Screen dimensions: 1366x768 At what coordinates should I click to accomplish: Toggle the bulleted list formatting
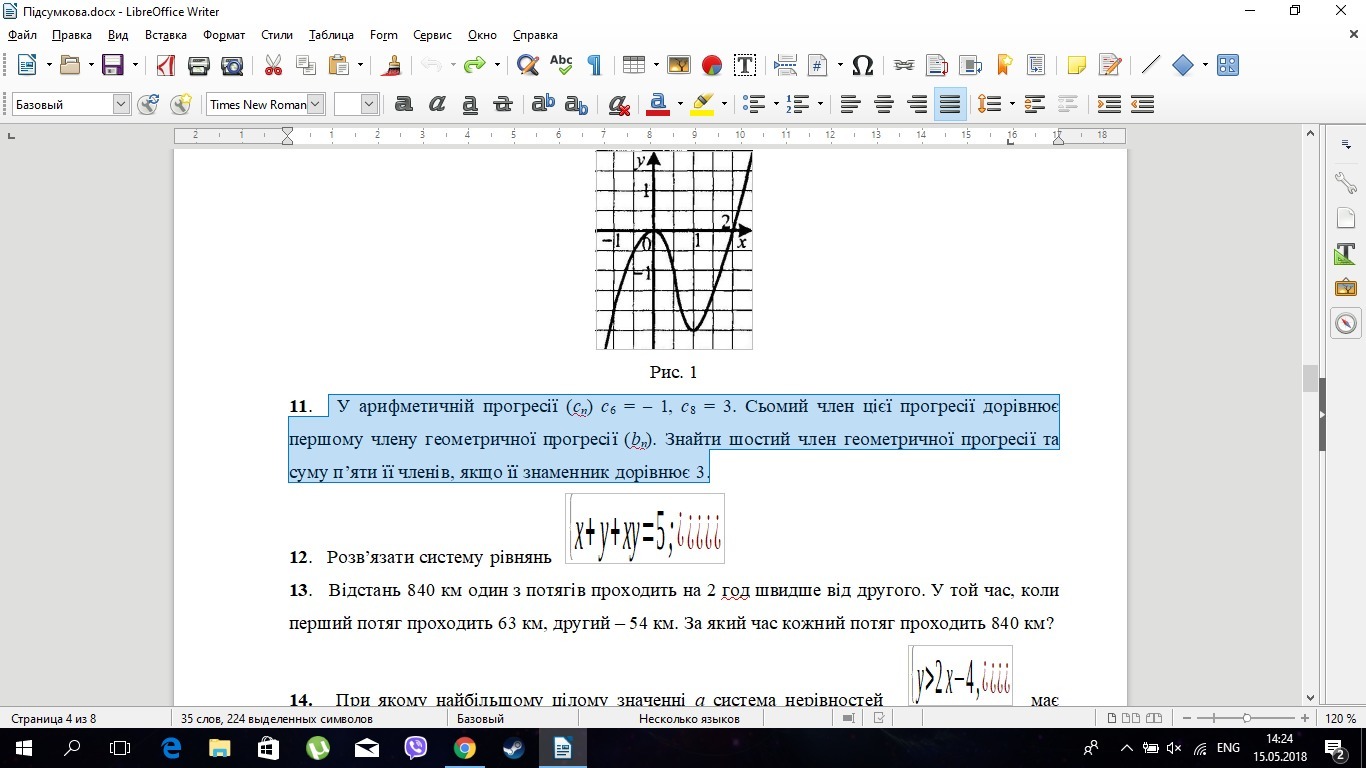[x=757, y=104]
